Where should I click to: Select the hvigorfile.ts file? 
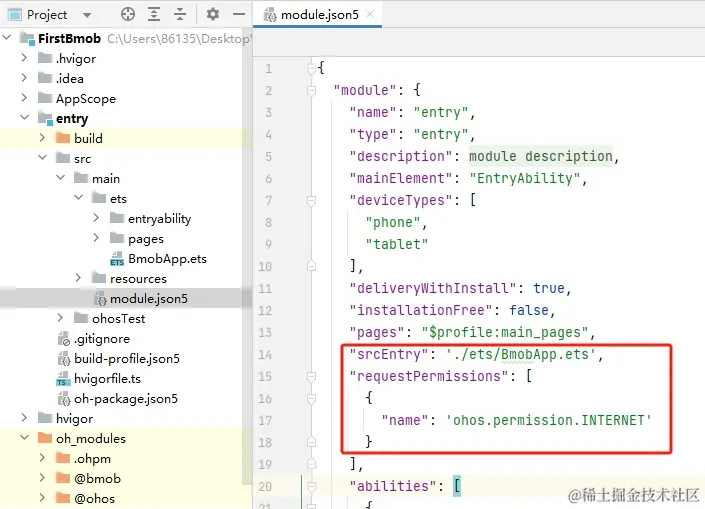click(x=107, y=379)
